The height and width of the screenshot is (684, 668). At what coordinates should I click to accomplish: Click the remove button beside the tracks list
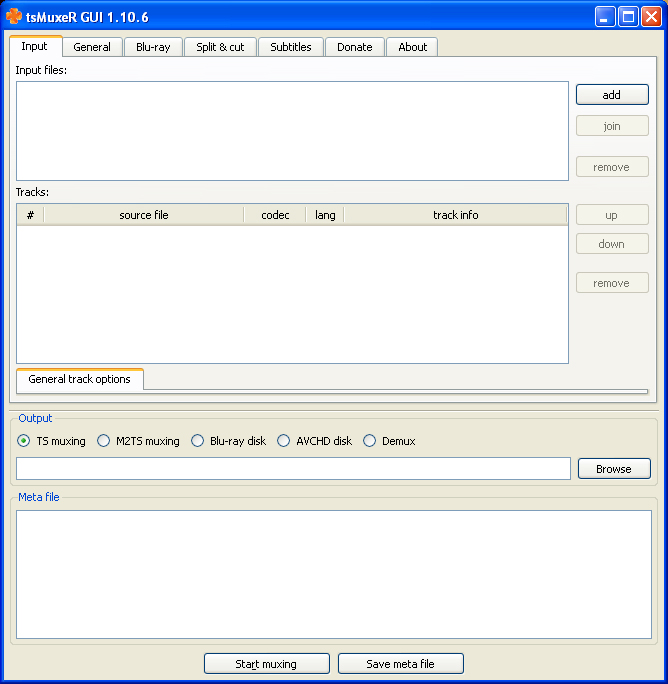click(612, 283)
